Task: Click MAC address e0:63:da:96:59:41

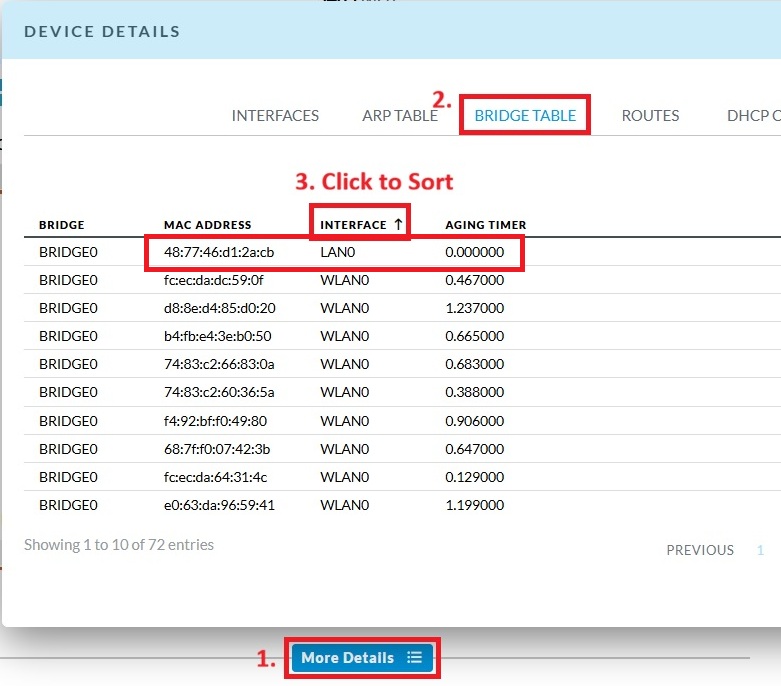Action: click(x=219, y=505)
